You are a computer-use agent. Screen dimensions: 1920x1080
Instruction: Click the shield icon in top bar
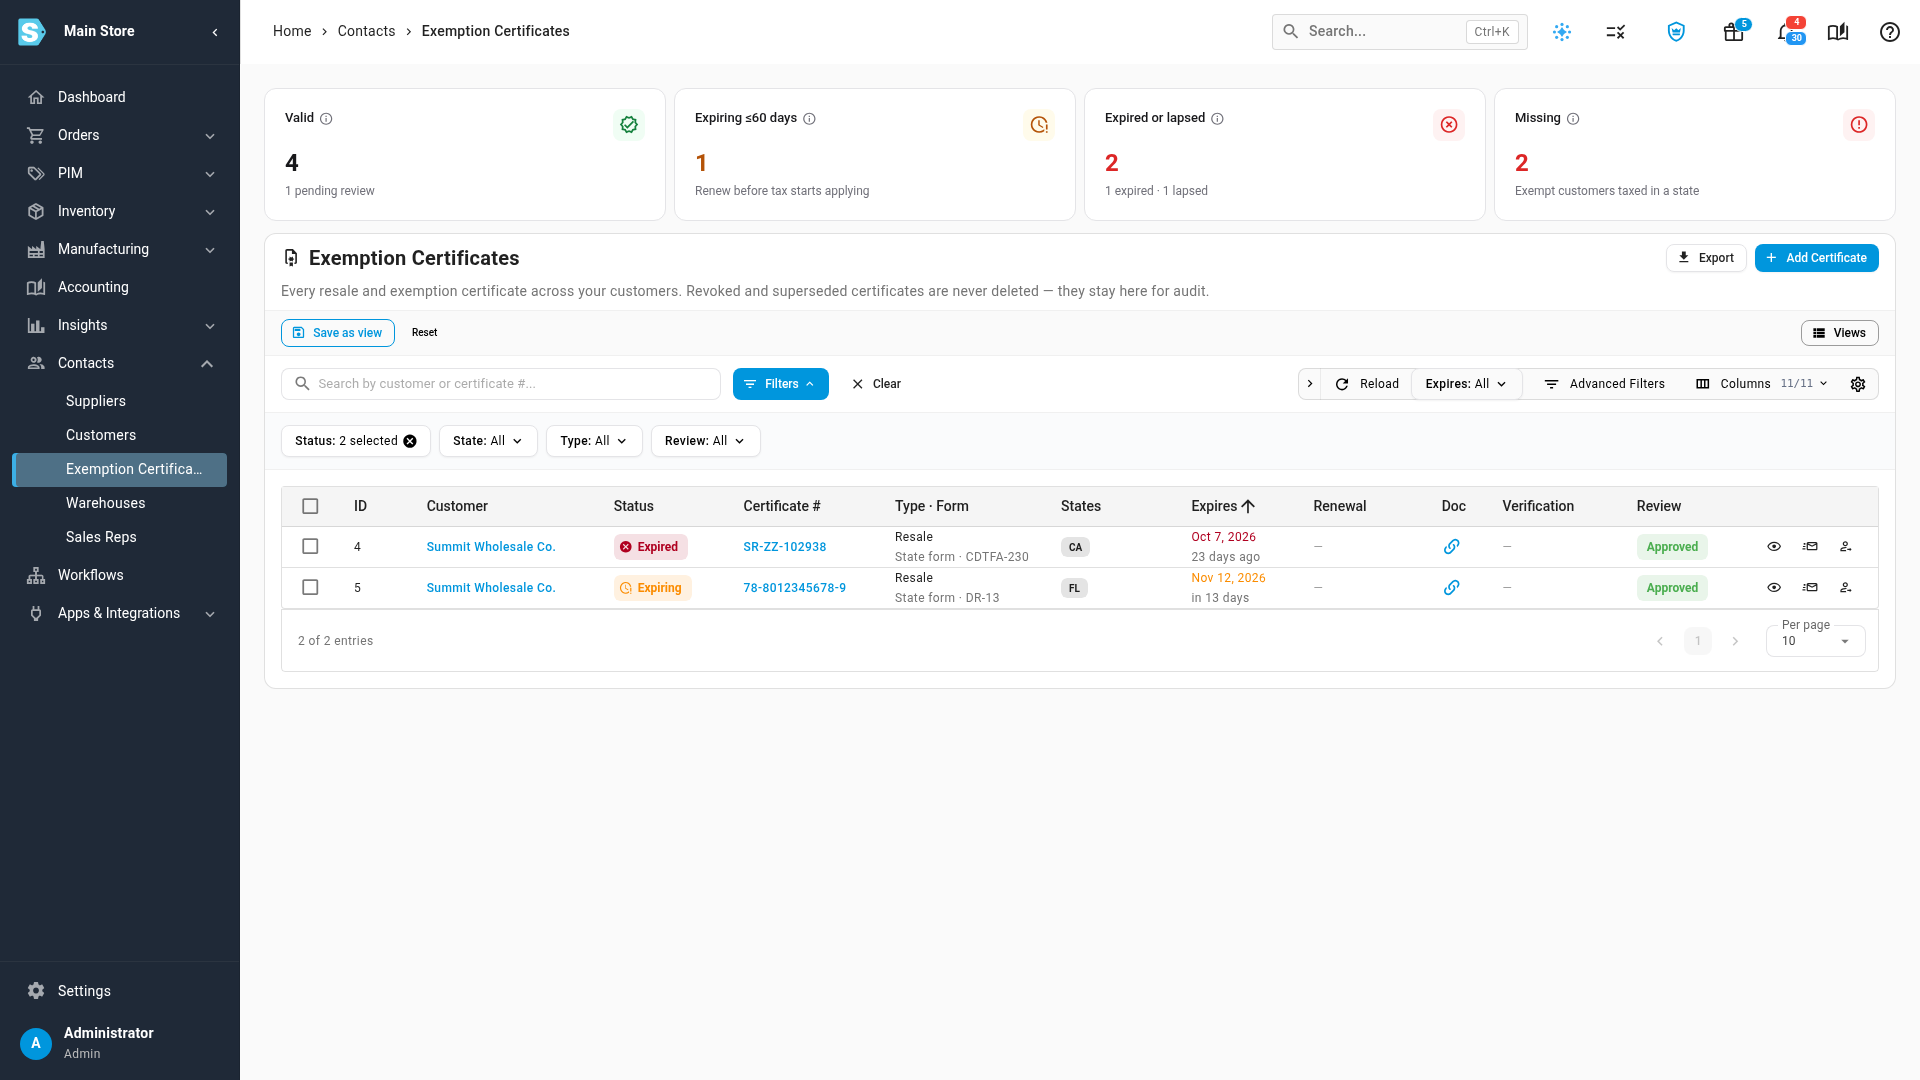click(1676, 32)
